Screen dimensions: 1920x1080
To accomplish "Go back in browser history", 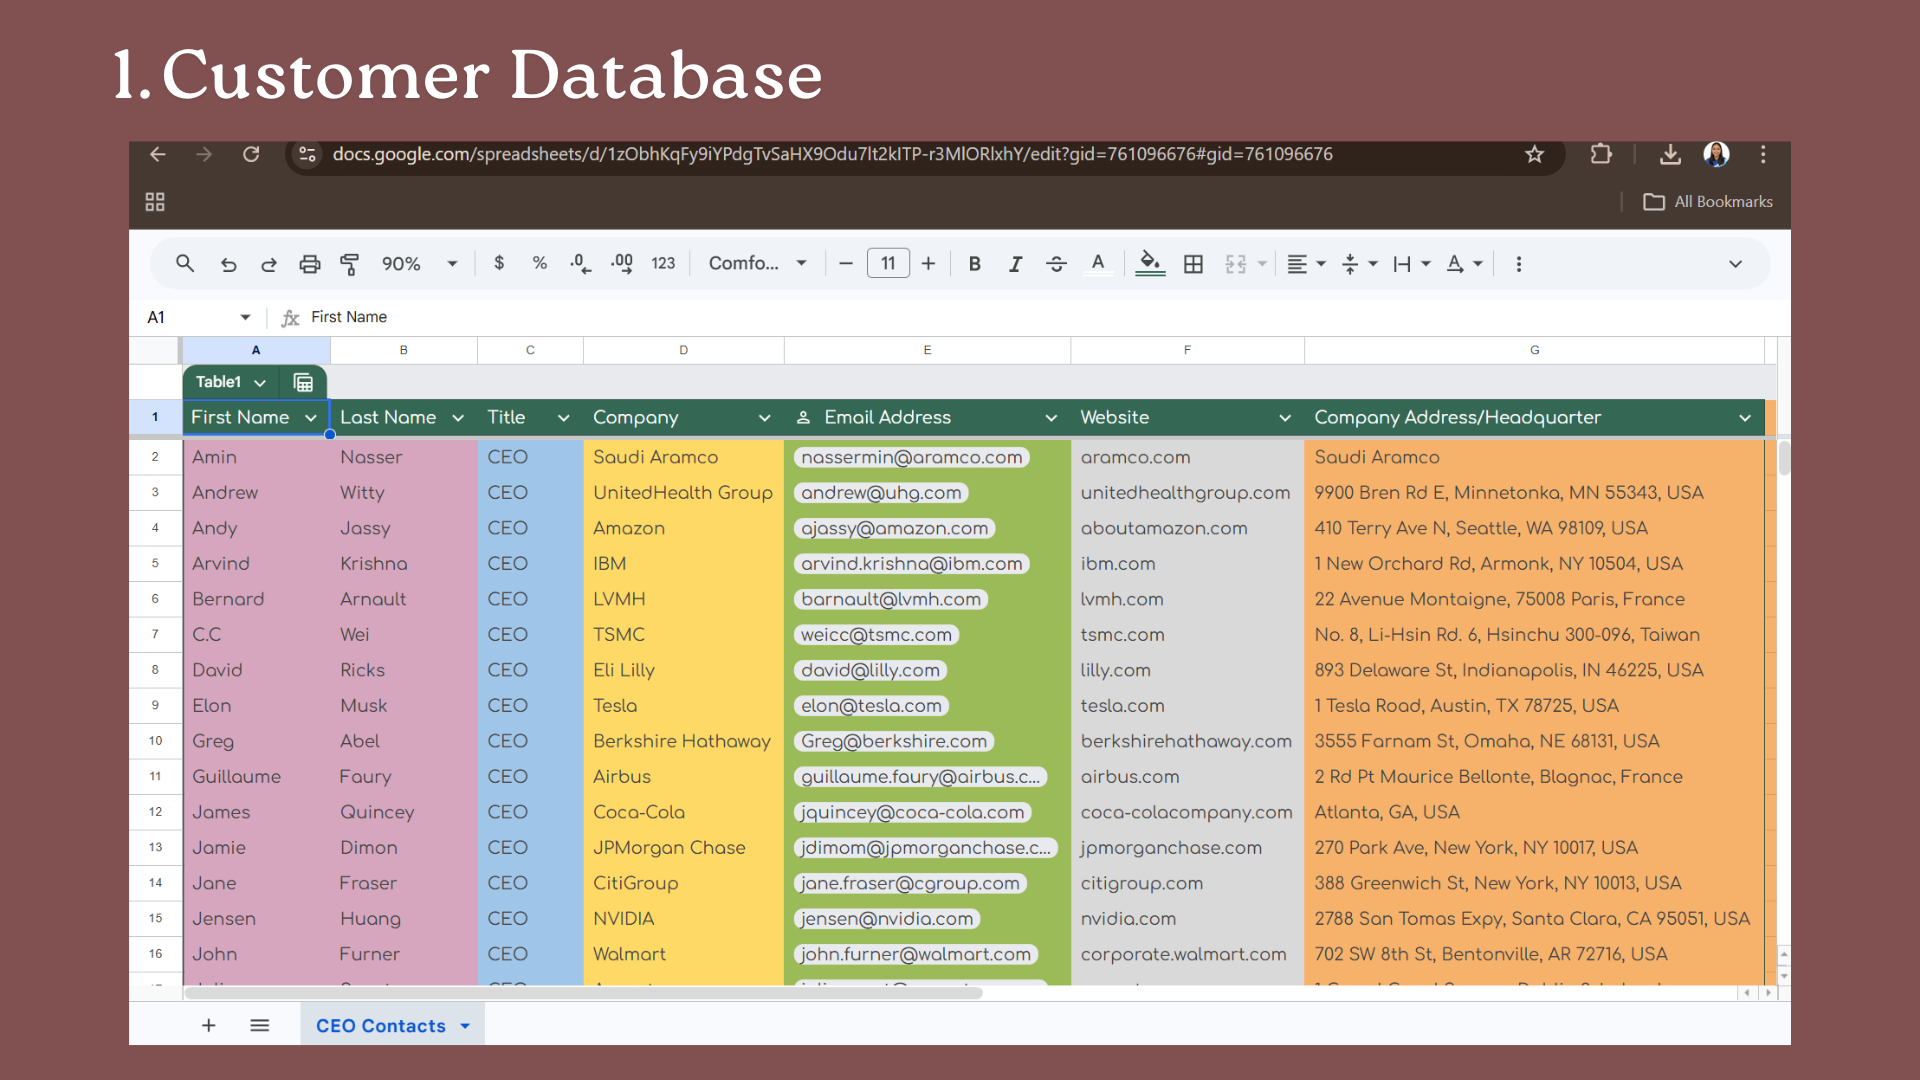I will coord(158,154).
